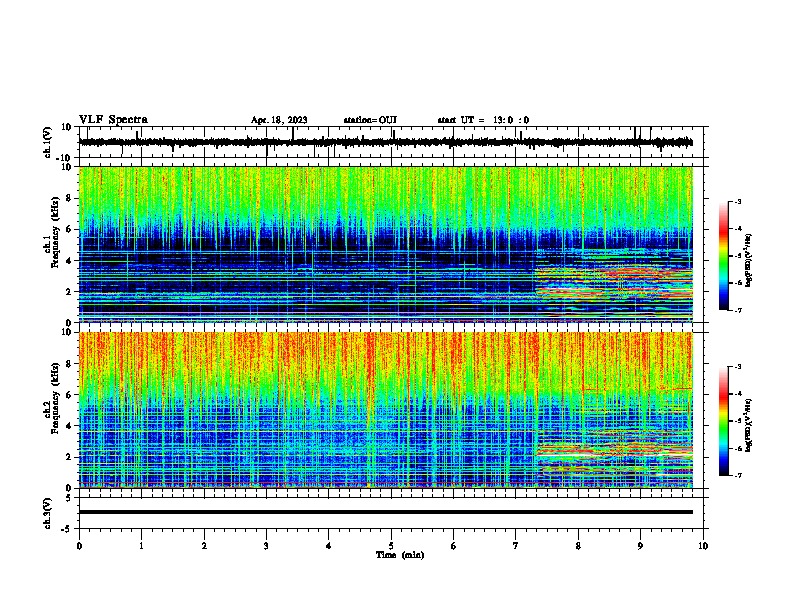The width and height of the screenshot is (792, 612).
Task: Click the ch.1 spectrogram panel
Action: (x=386, y=244)
